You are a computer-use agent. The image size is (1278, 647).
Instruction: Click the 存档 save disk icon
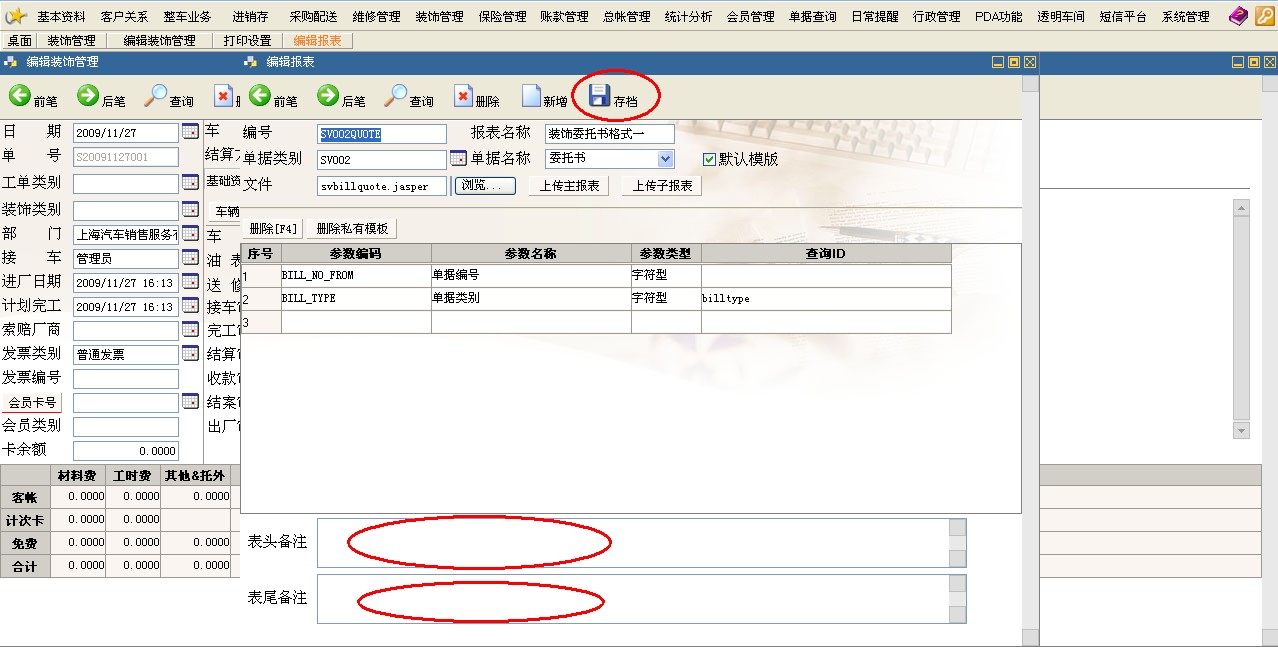[x=599, y=95]
